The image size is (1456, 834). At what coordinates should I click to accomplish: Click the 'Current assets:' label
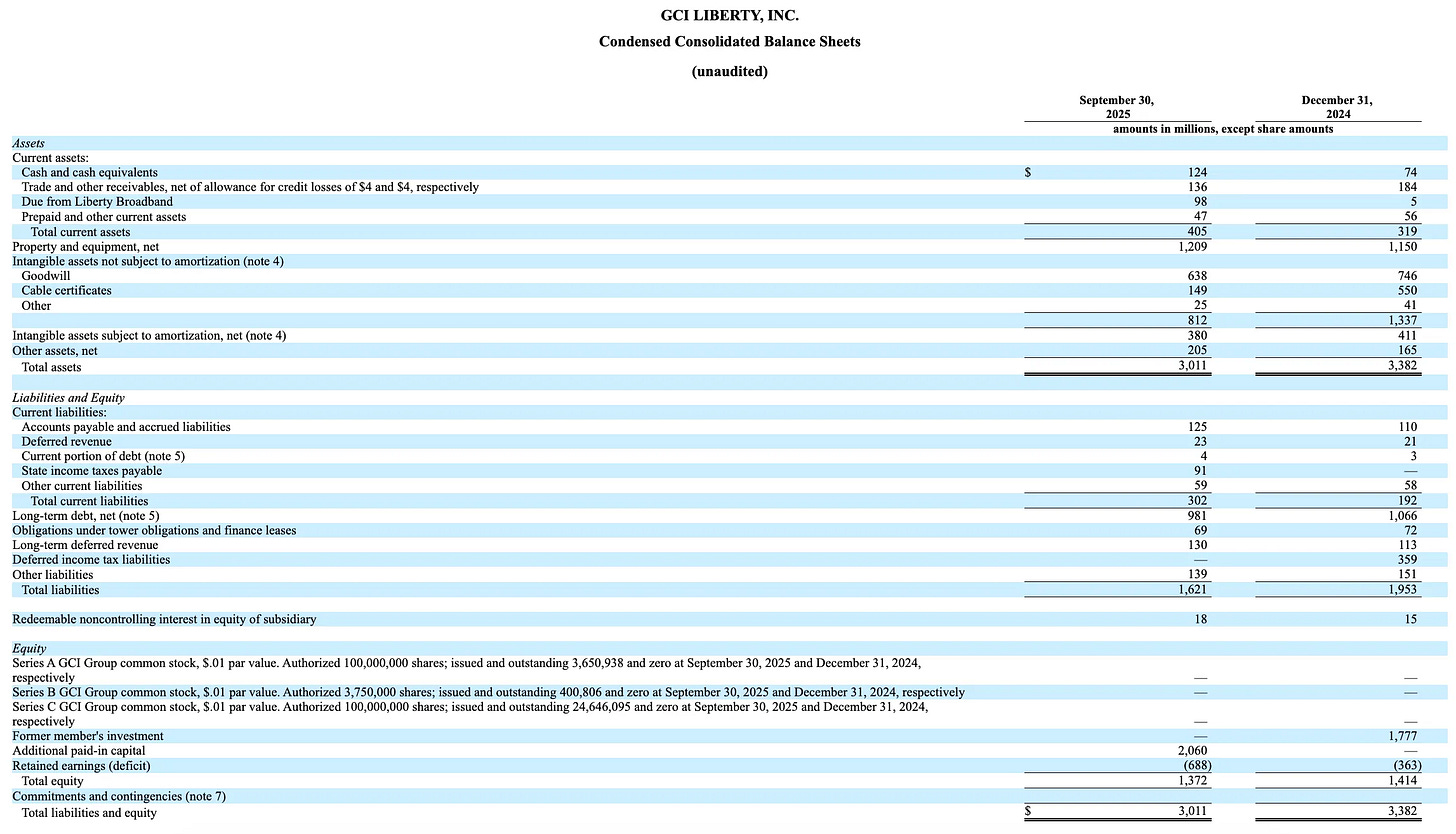pos(52,158)
